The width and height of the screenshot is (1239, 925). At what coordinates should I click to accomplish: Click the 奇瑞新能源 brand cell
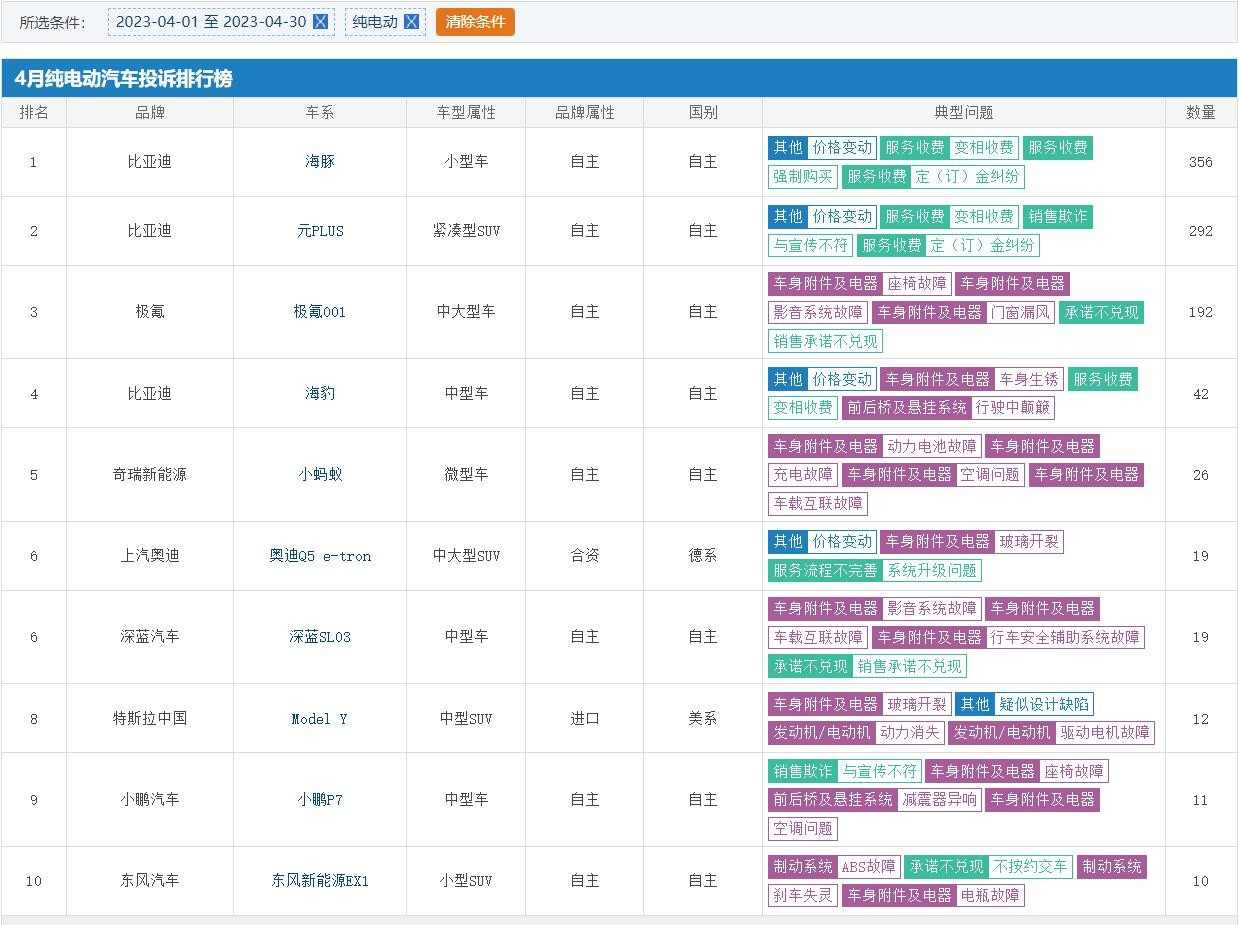(x=150, y=475)
